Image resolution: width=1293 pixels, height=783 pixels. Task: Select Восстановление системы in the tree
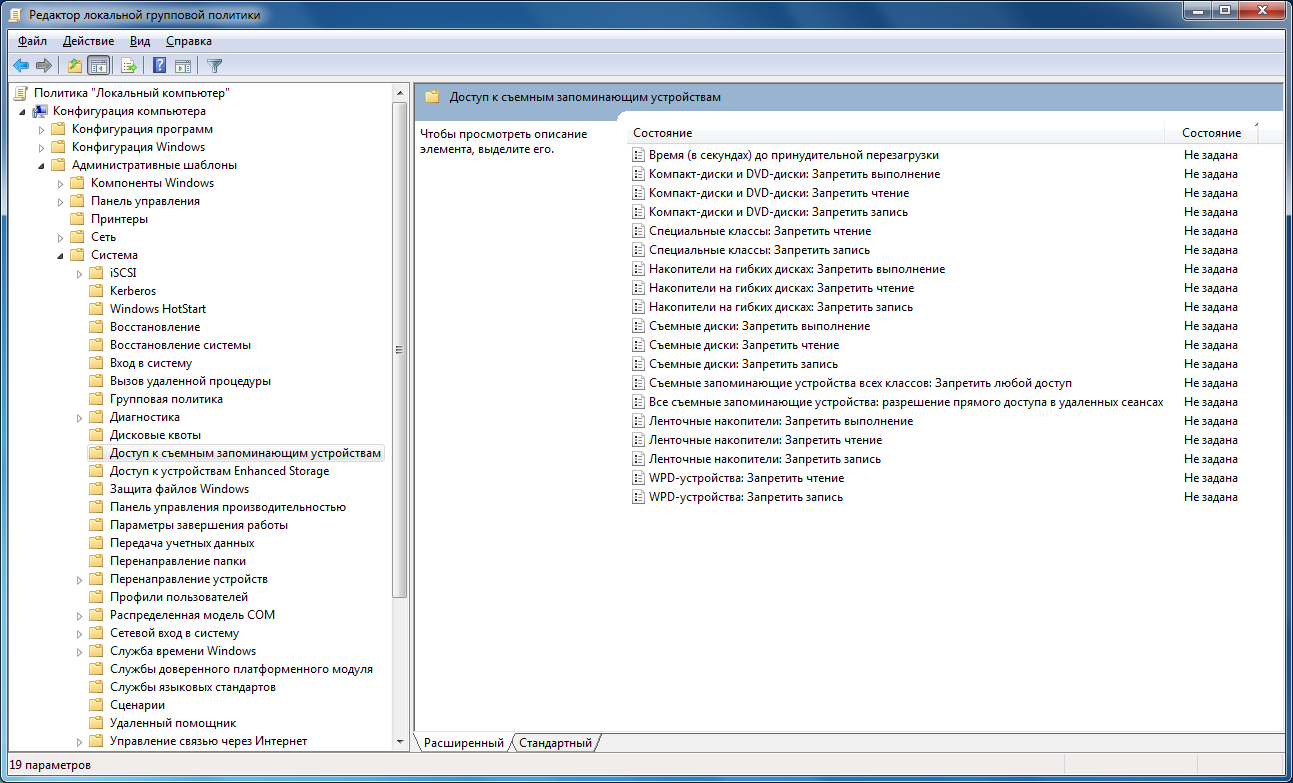pos(180,345)
